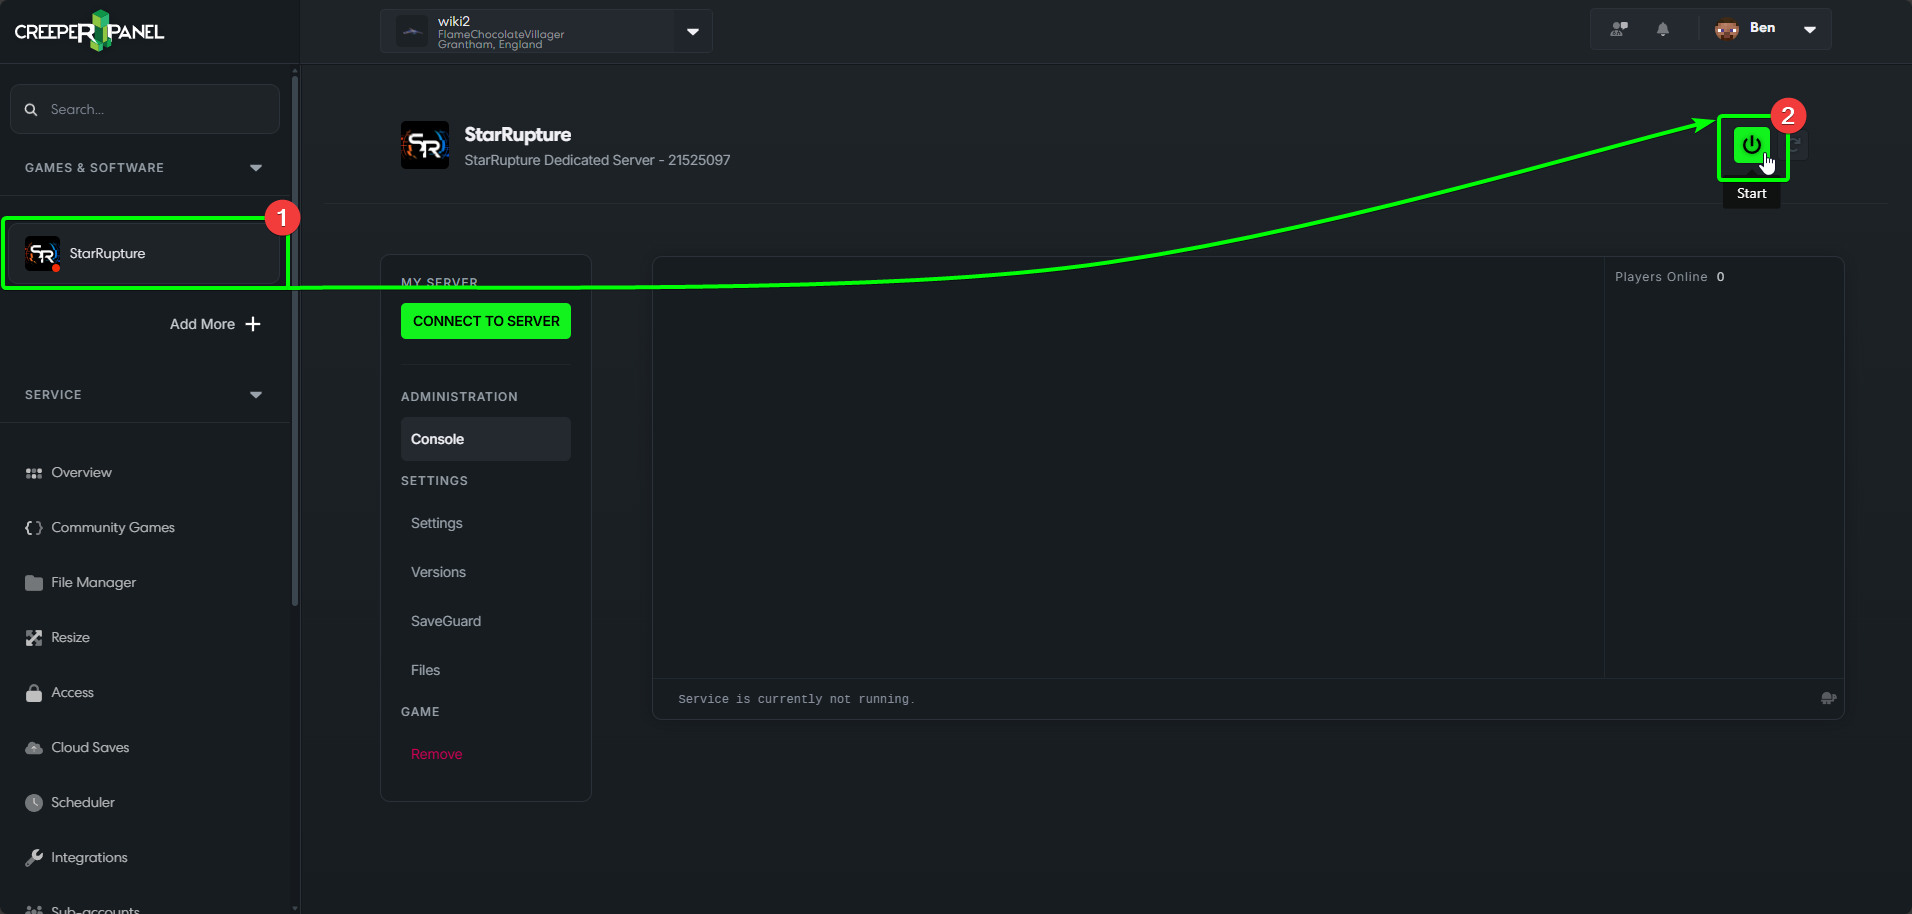Click the sidebar vertical scrollbar
This screenshot has width=1912, height=914.
295,340
